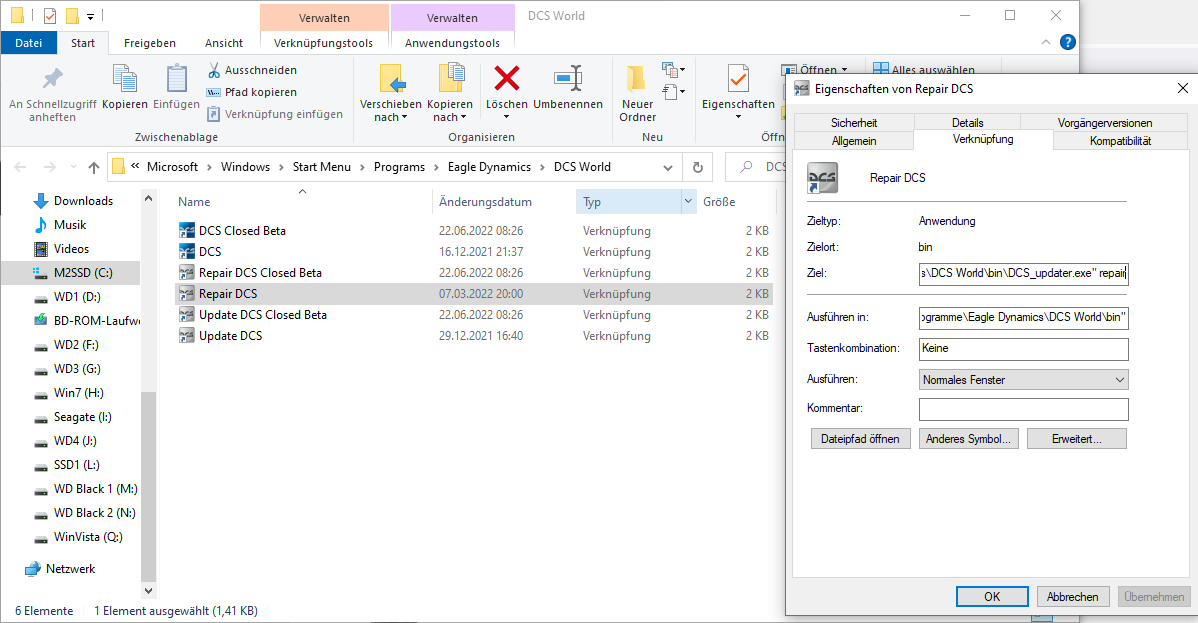Click Alles auswählen in ribbon
Screen dimensions: 1198x623
click(x=924, y=70)
